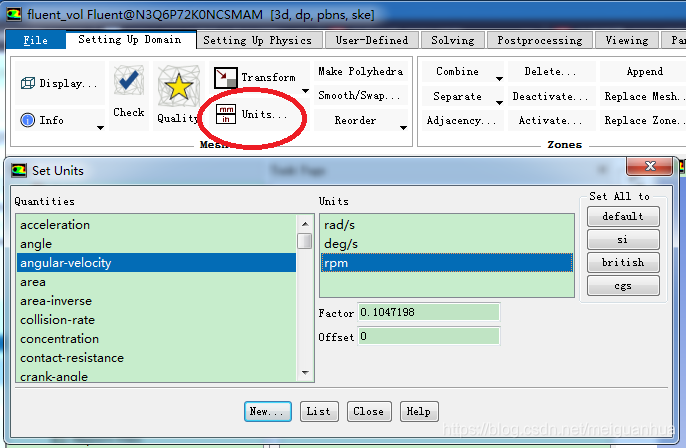Open the mesh Display dialog
686x448 pixels.
point(59,83)
